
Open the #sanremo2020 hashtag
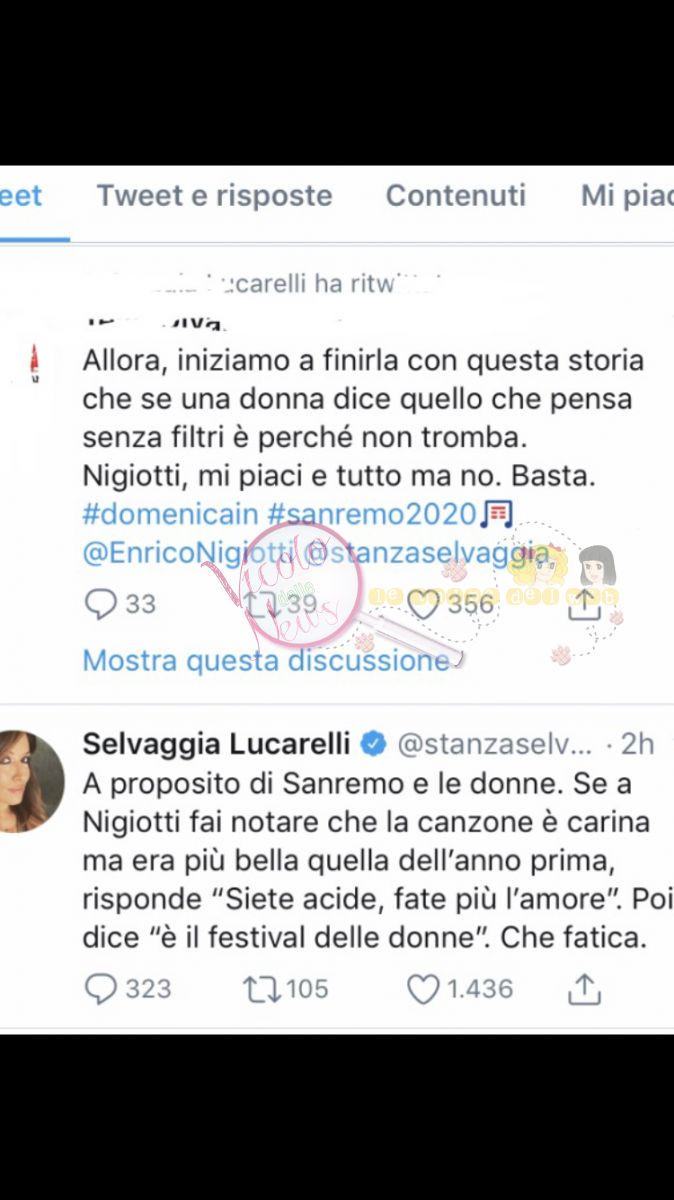click(372, 516)
